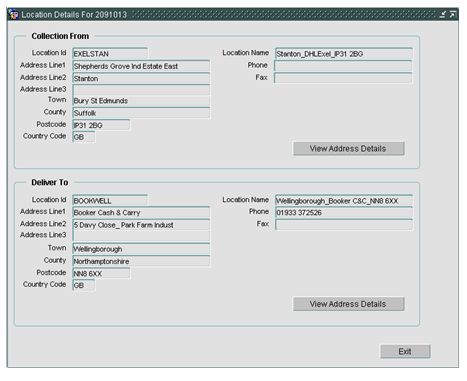Click the Booker Cash & Carry address field

141,212
